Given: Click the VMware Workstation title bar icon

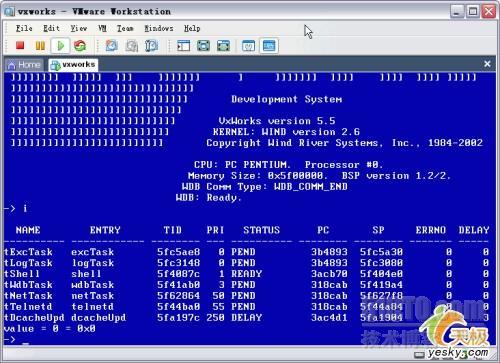Looking at the screenshot, I should pyautogui.click(x=9, y=11).
